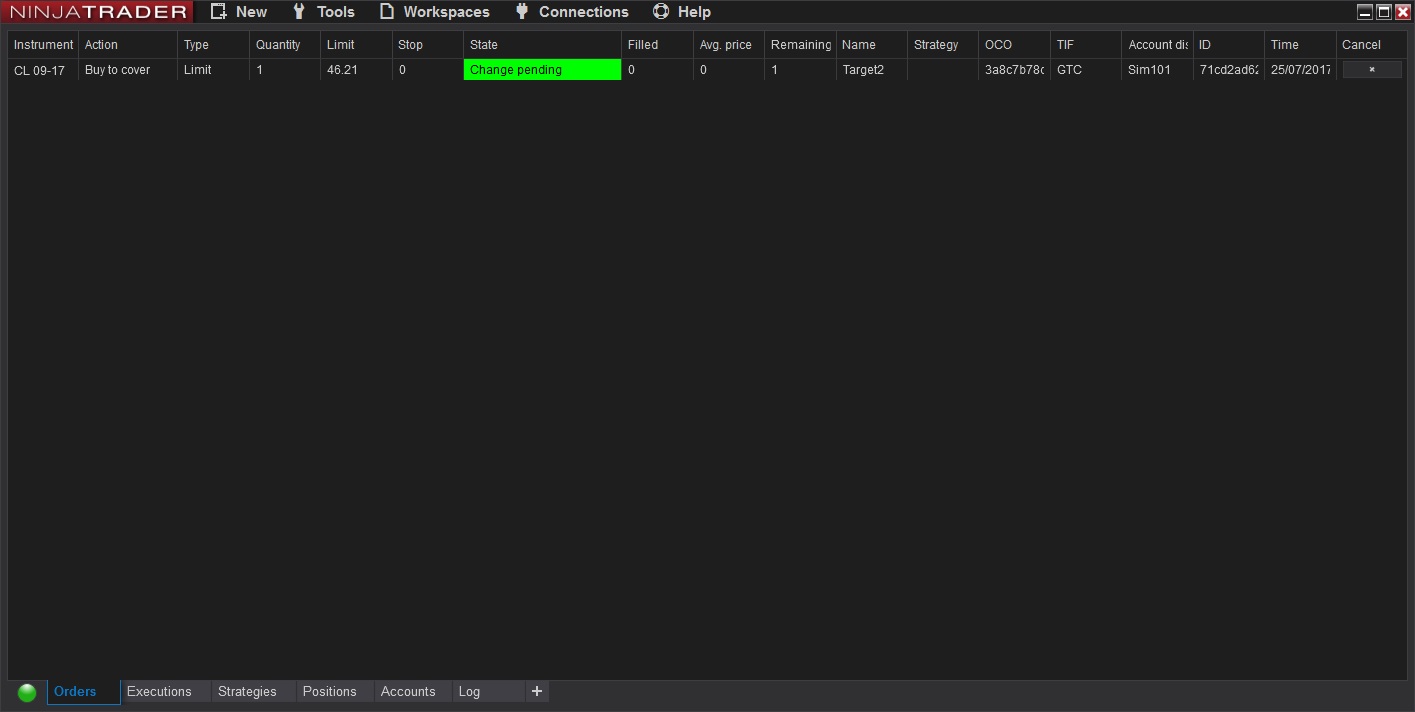Click the Cancel column header
1415x712 pixels.
(1371, 45)
